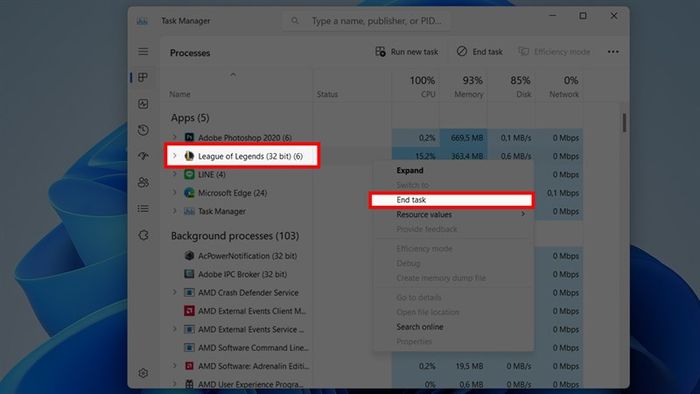
Task: Sort by the Disk column header
Action: click(x=524, y=94)
